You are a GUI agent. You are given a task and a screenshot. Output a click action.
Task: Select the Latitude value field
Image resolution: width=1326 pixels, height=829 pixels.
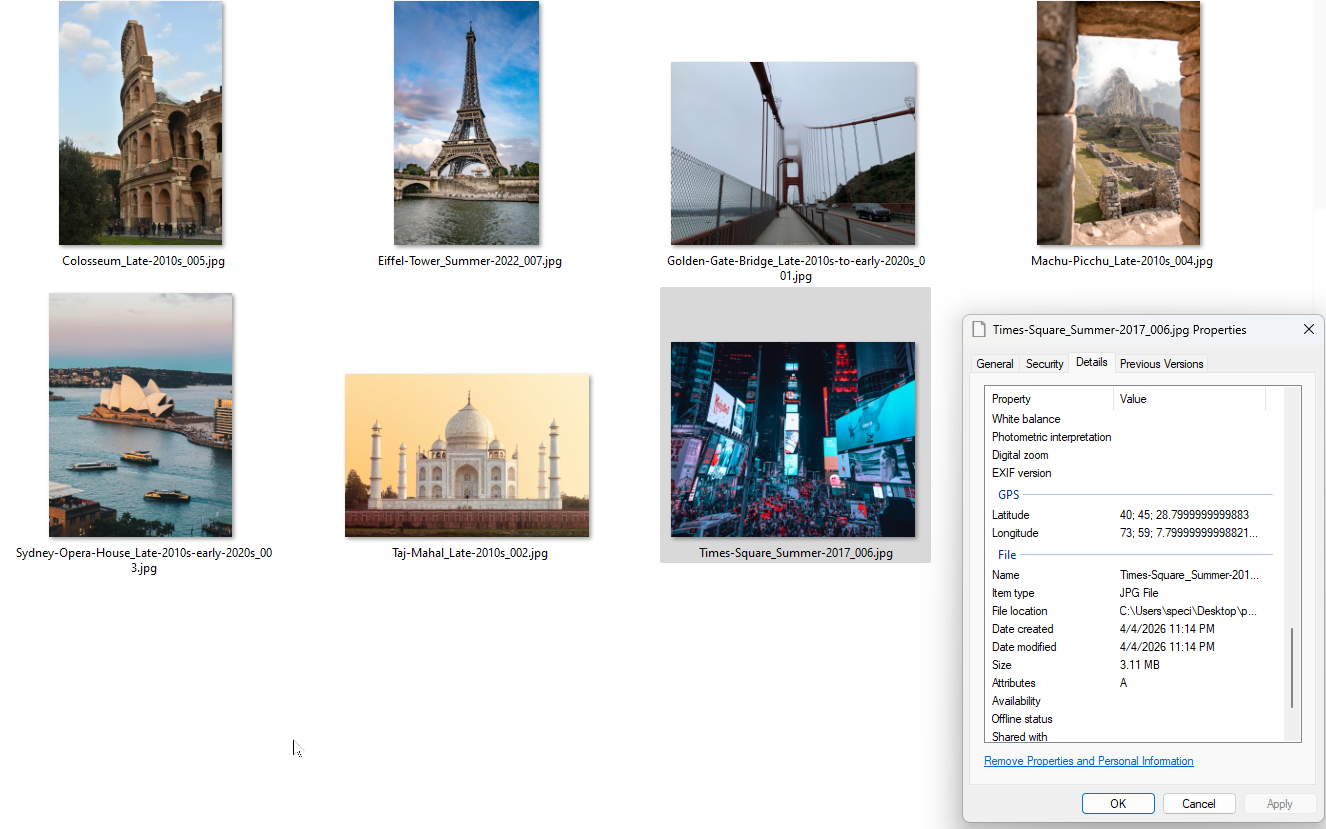pyautogui.click(x=1184, y=515)
